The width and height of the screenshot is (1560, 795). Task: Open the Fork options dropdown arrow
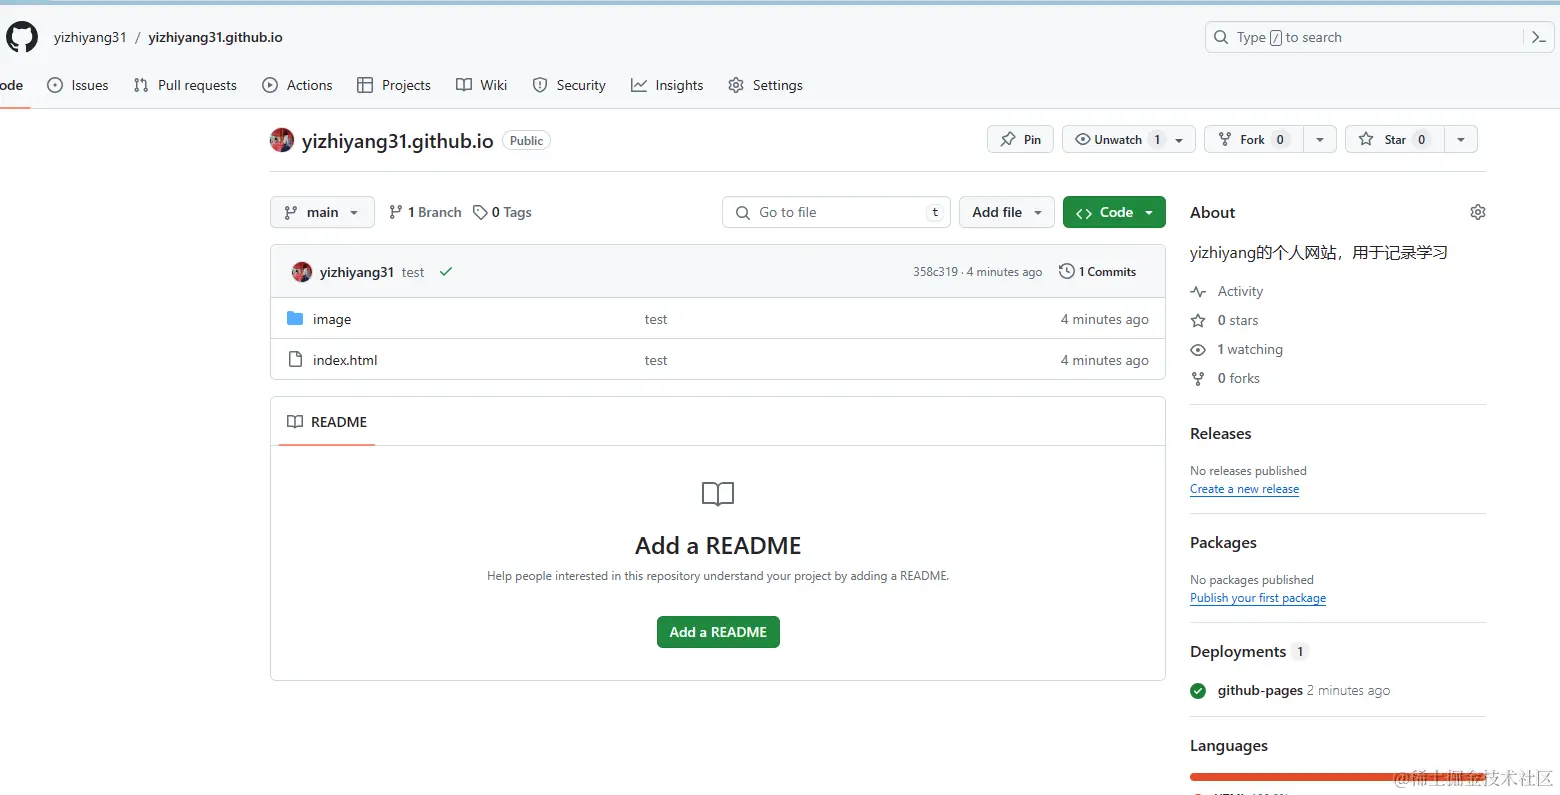click(x=1320, y=140)
